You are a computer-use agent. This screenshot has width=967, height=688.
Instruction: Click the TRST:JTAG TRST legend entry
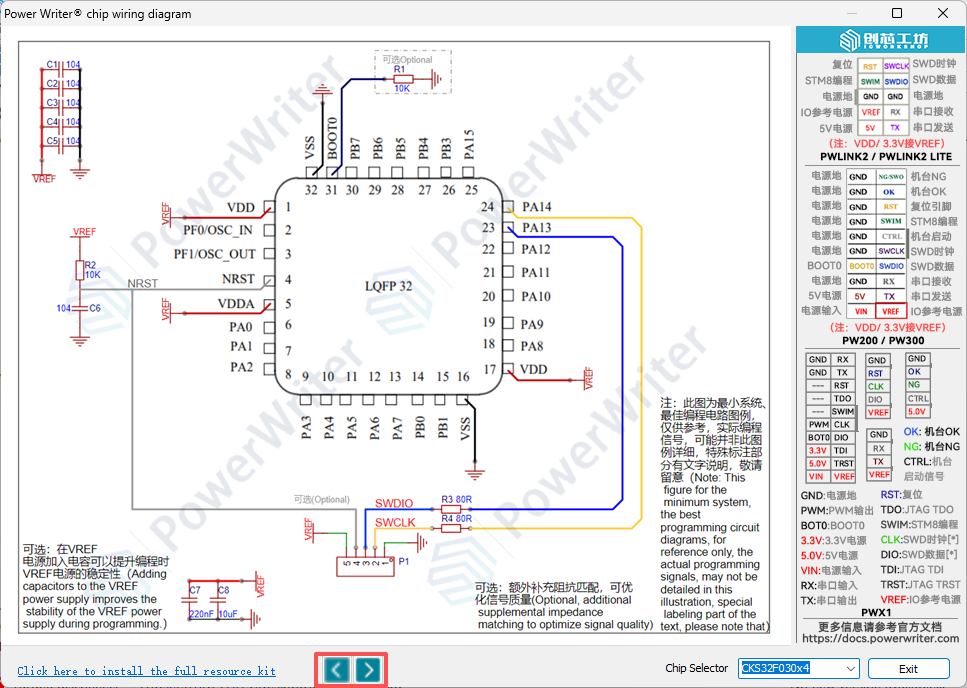(x=920, y=584)
